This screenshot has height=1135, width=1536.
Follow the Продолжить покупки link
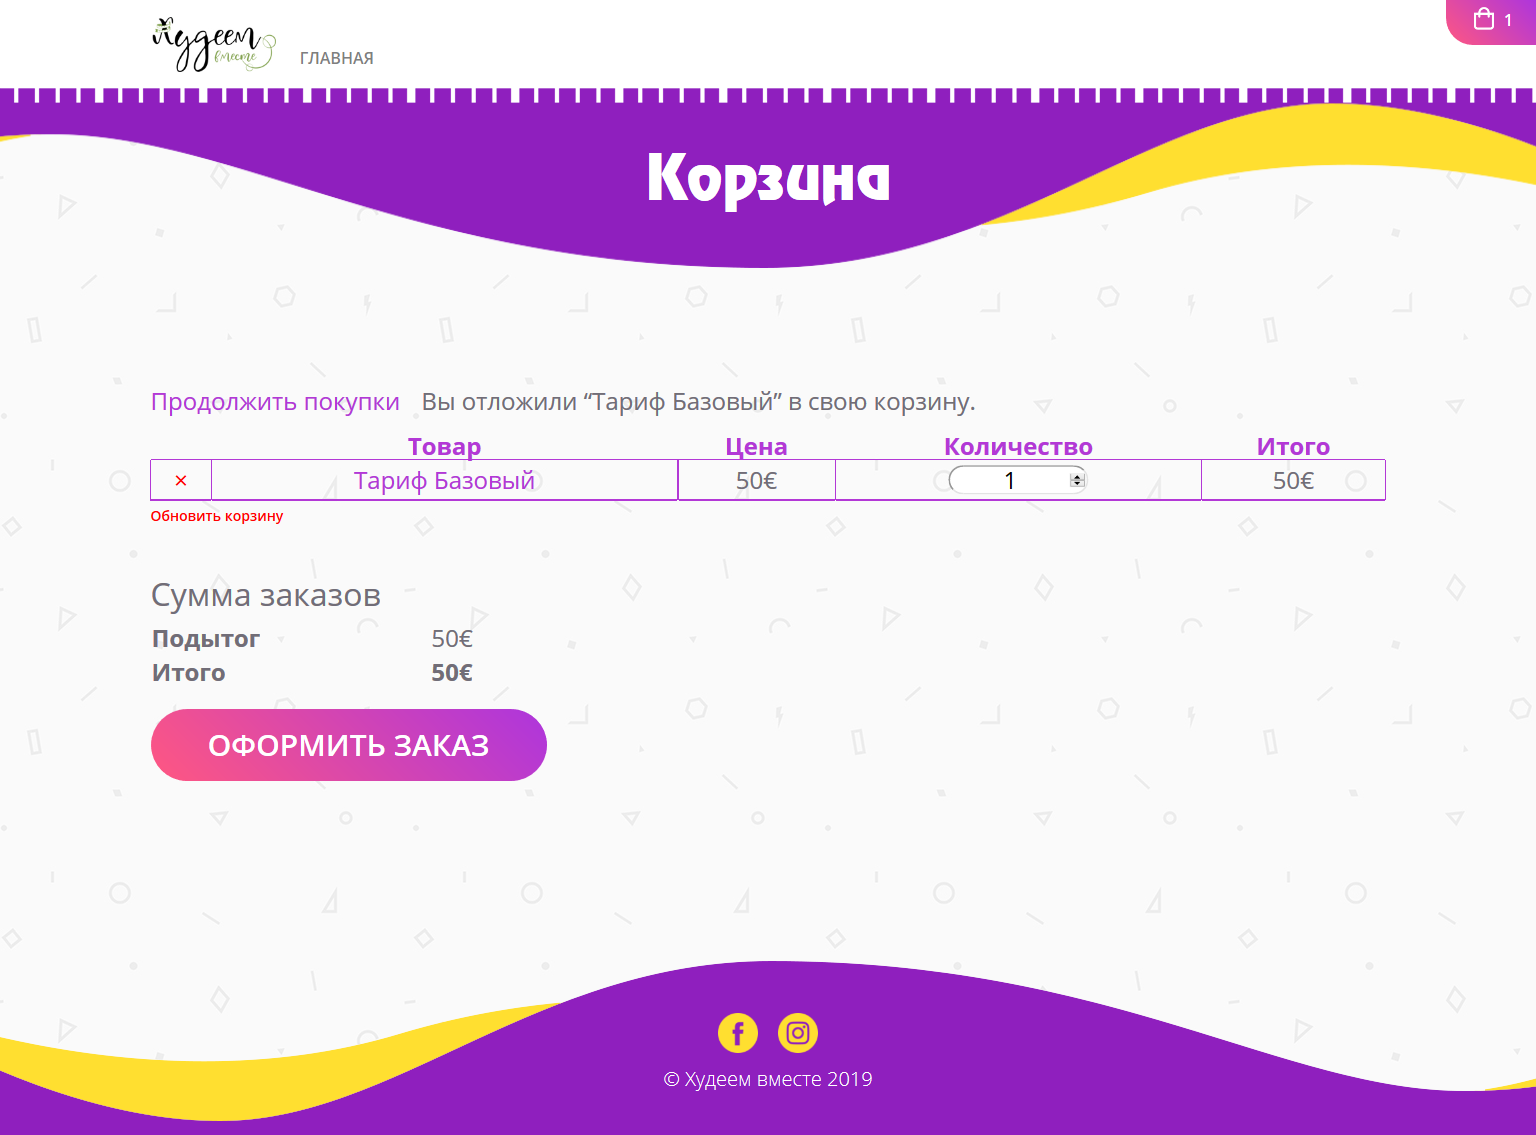[x=275, y=402]
